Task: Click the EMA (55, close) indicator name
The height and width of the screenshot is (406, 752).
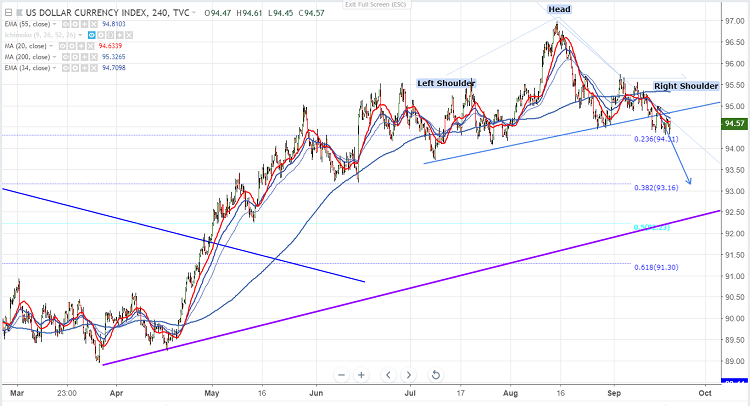Action: point(27,24)
